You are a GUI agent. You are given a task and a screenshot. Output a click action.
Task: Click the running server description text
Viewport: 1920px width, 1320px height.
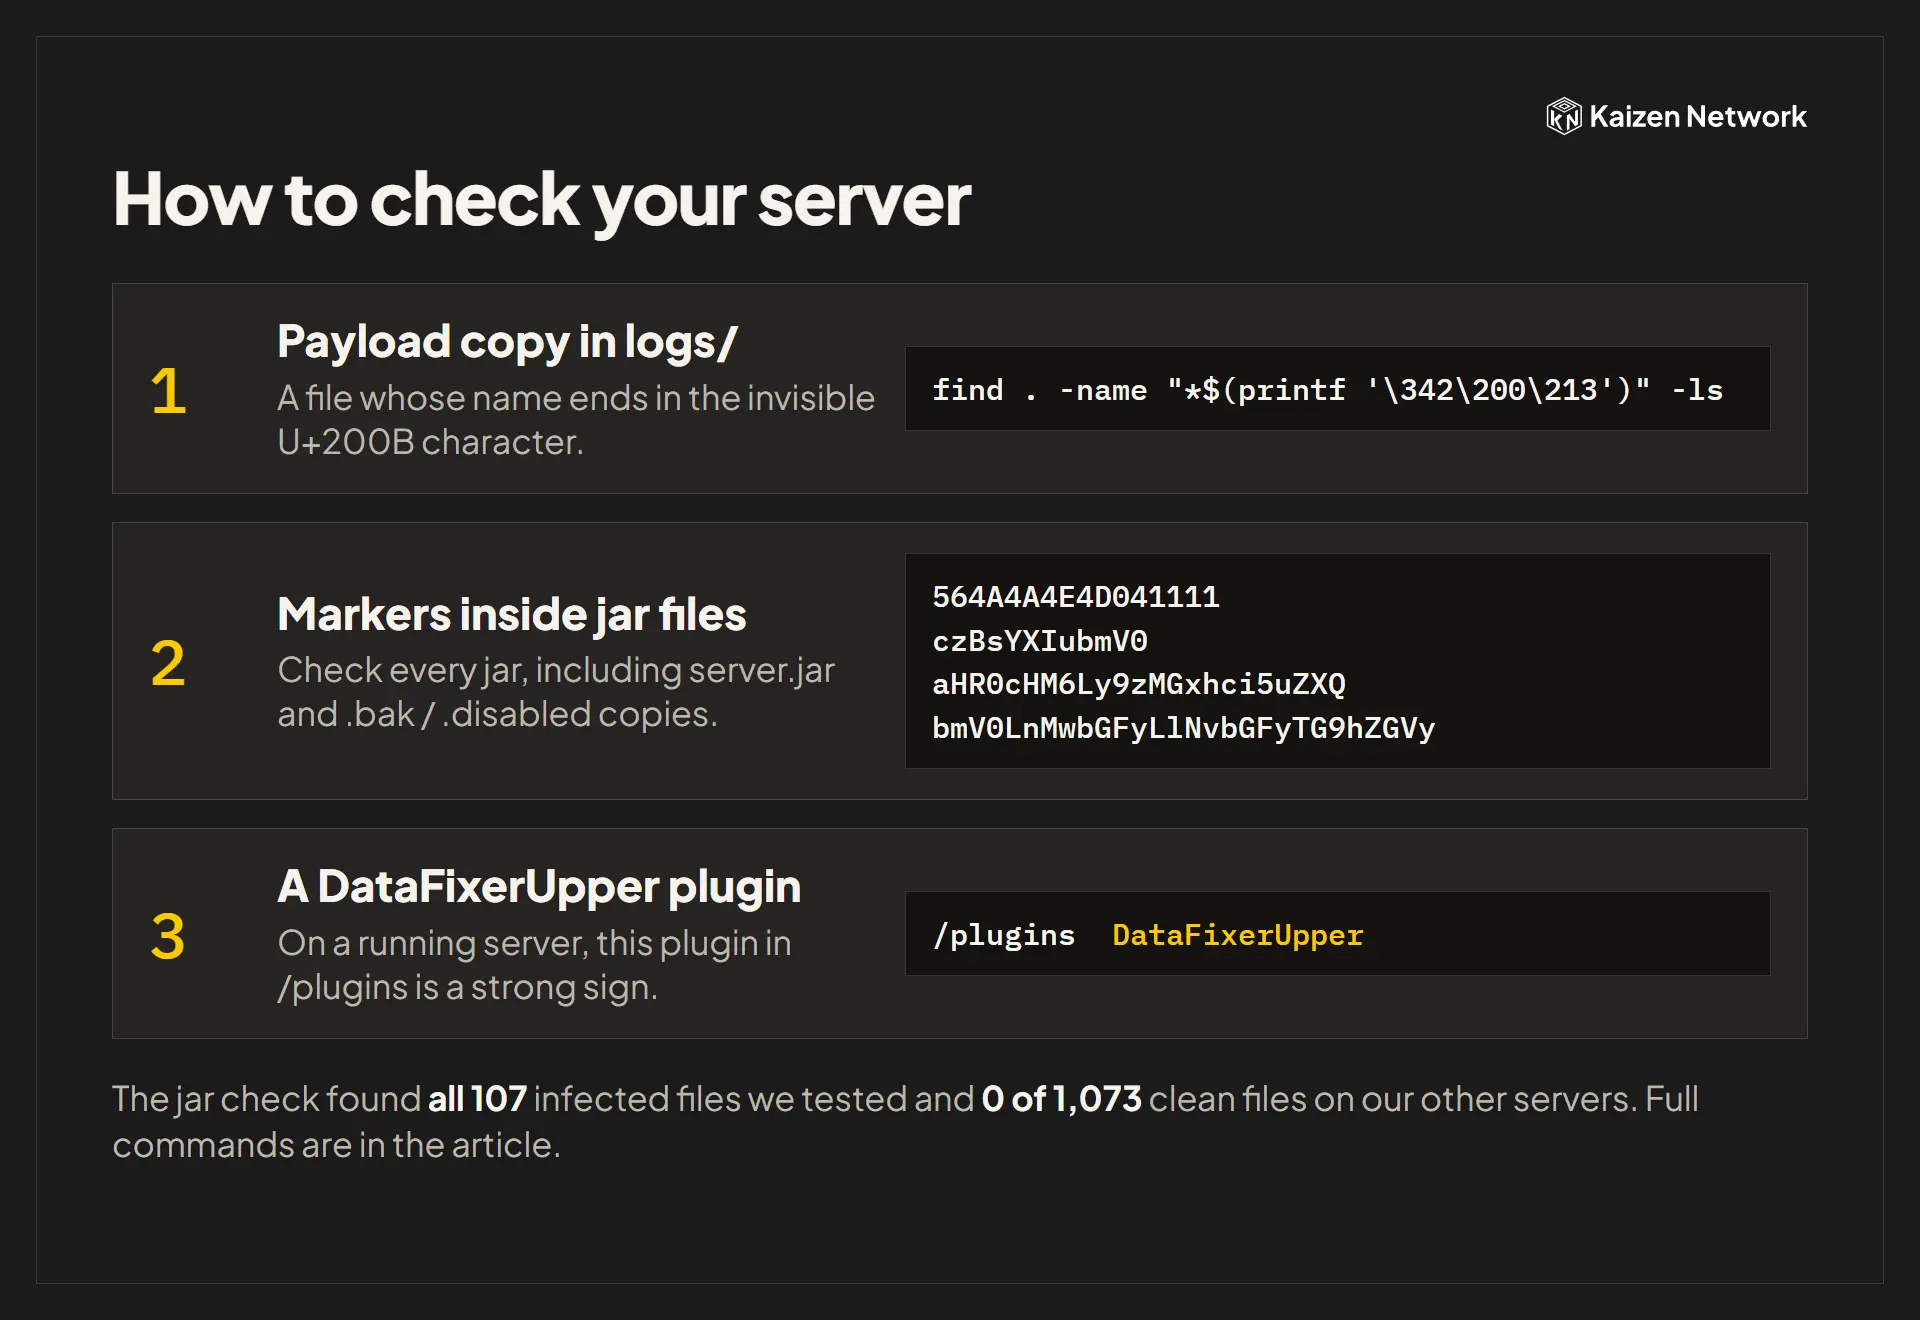pos(534,965)
